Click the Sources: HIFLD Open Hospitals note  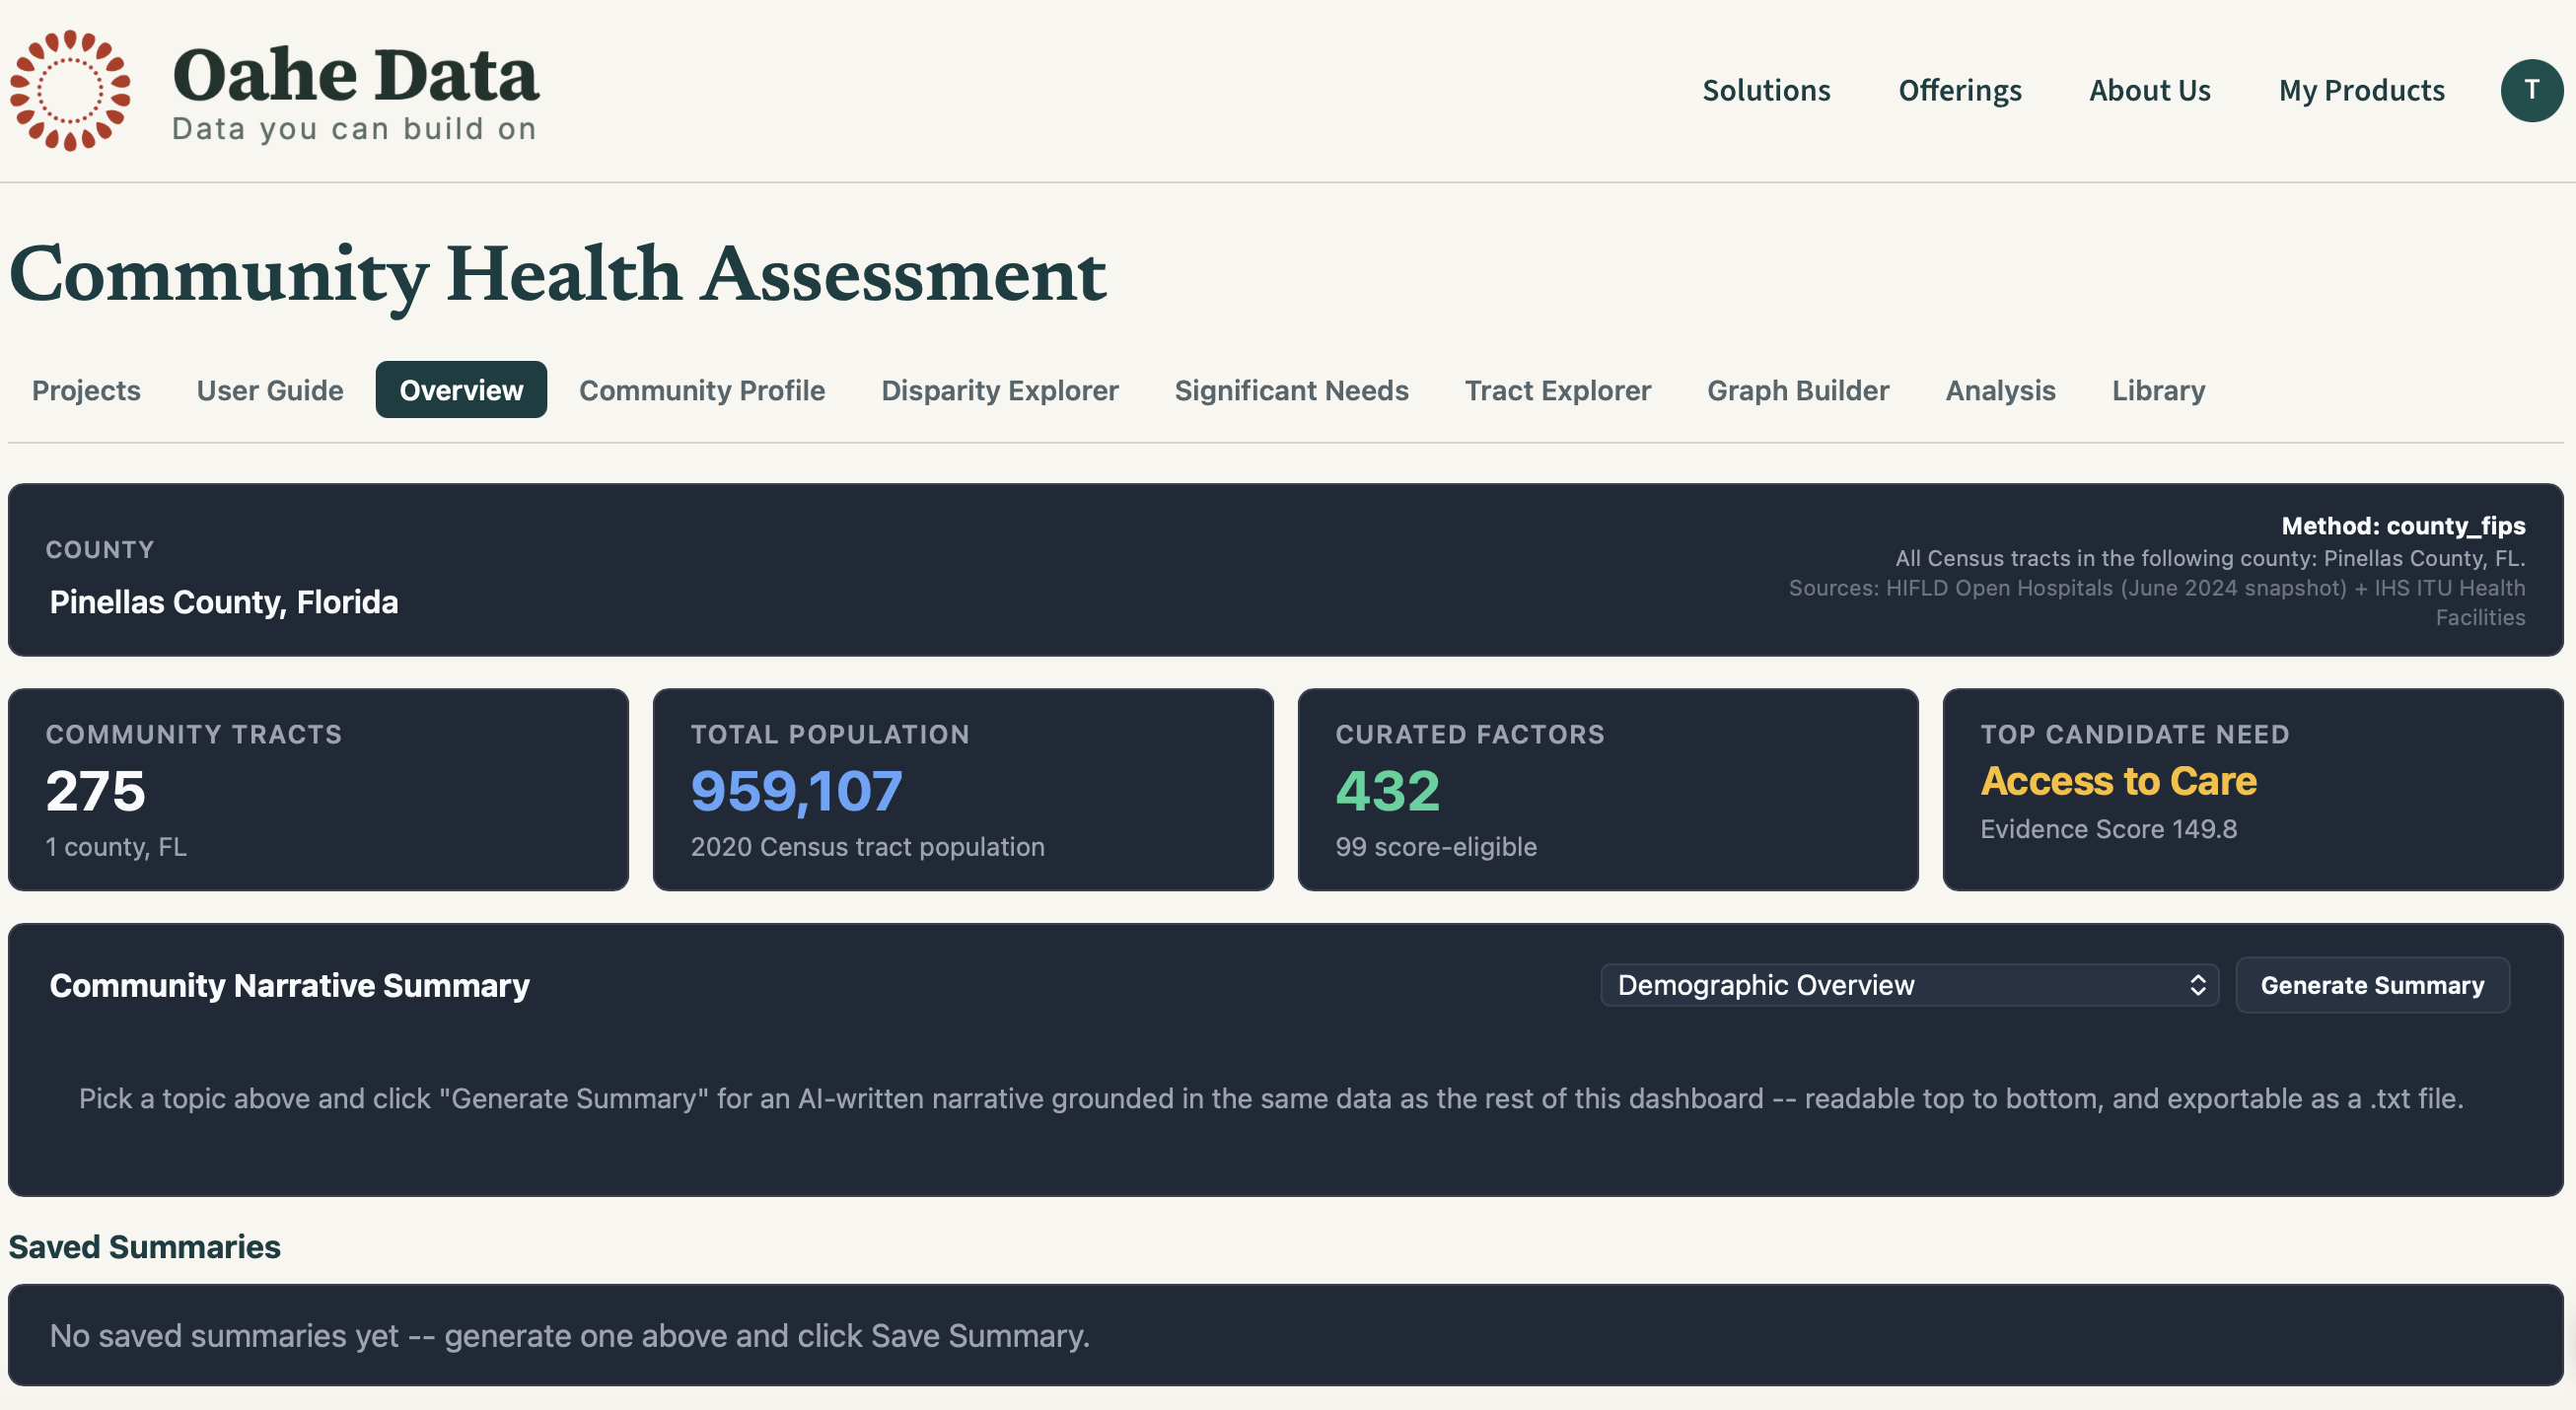click(2156, 602)
